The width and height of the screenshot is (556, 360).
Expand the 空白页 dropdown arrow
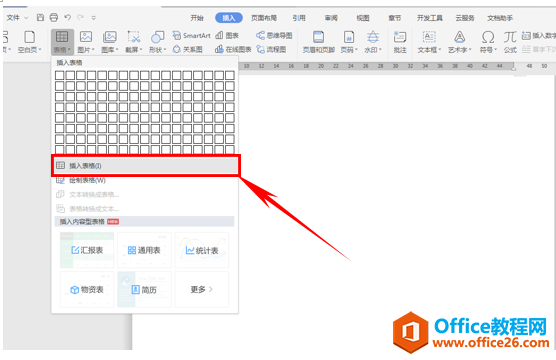(40, 50)
